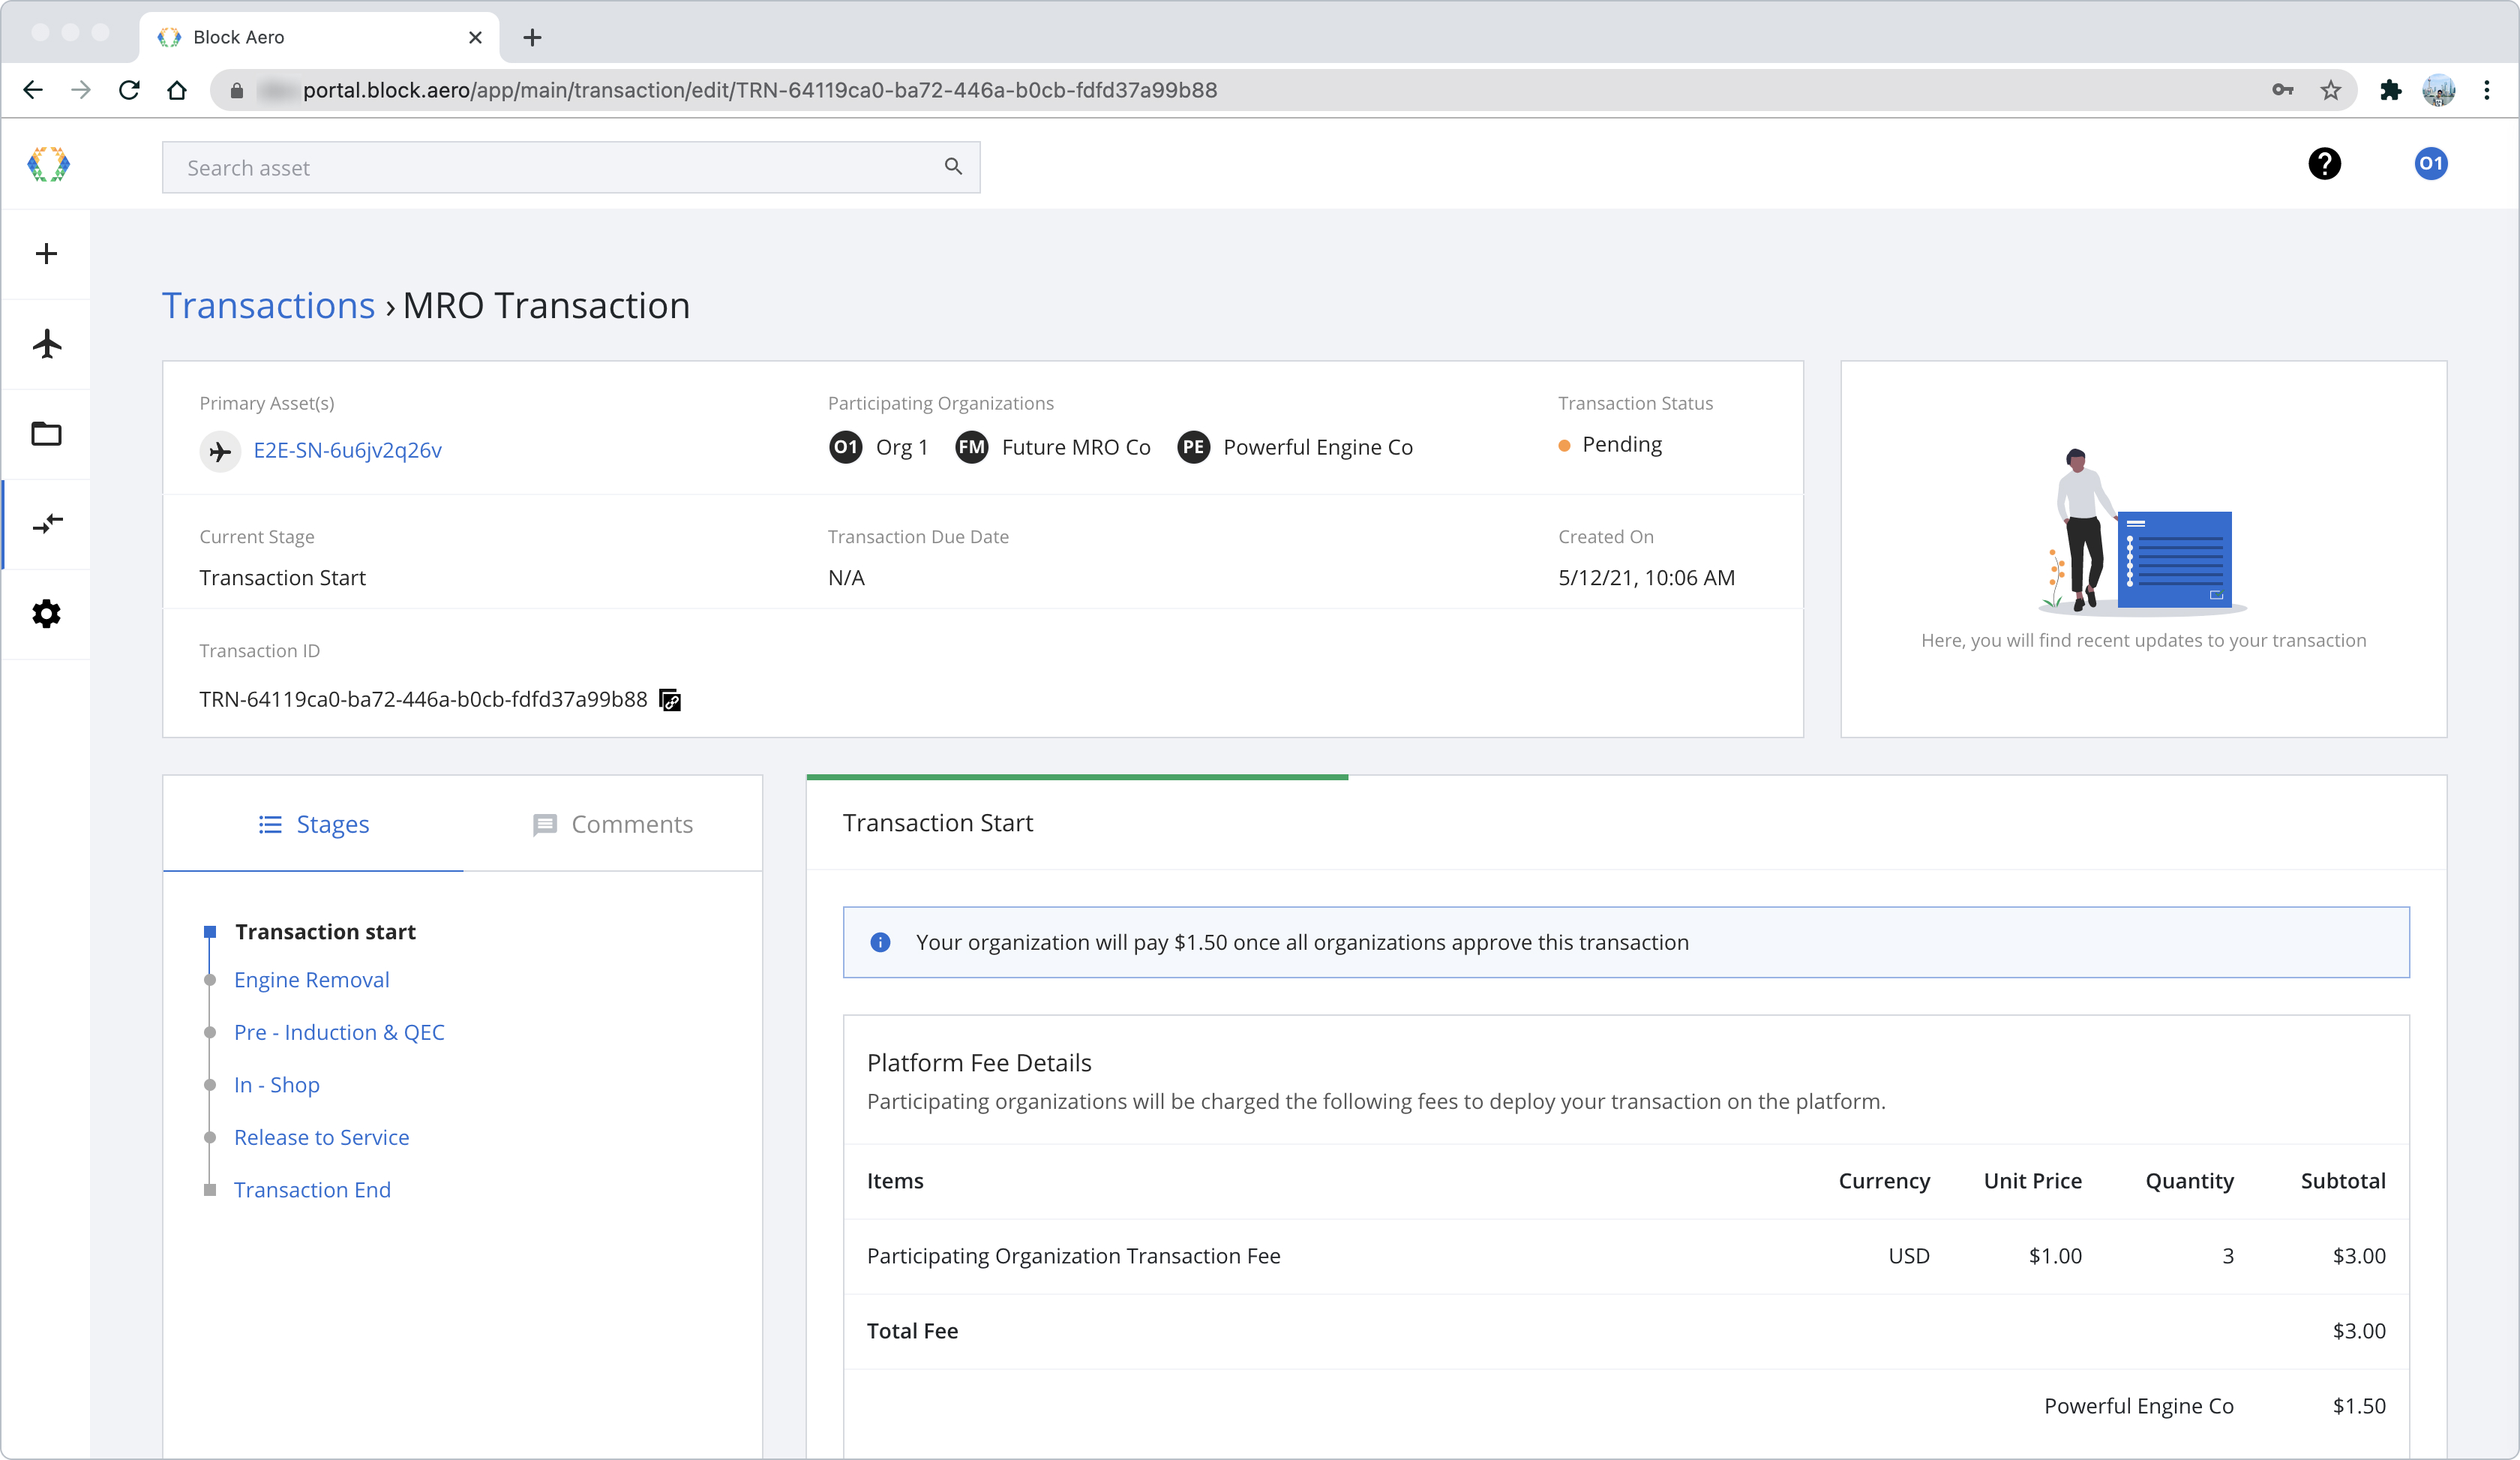This screenshot has height=1460, width=2520.
Task: Click the PE organization badge
Action: click(1193, 447)
